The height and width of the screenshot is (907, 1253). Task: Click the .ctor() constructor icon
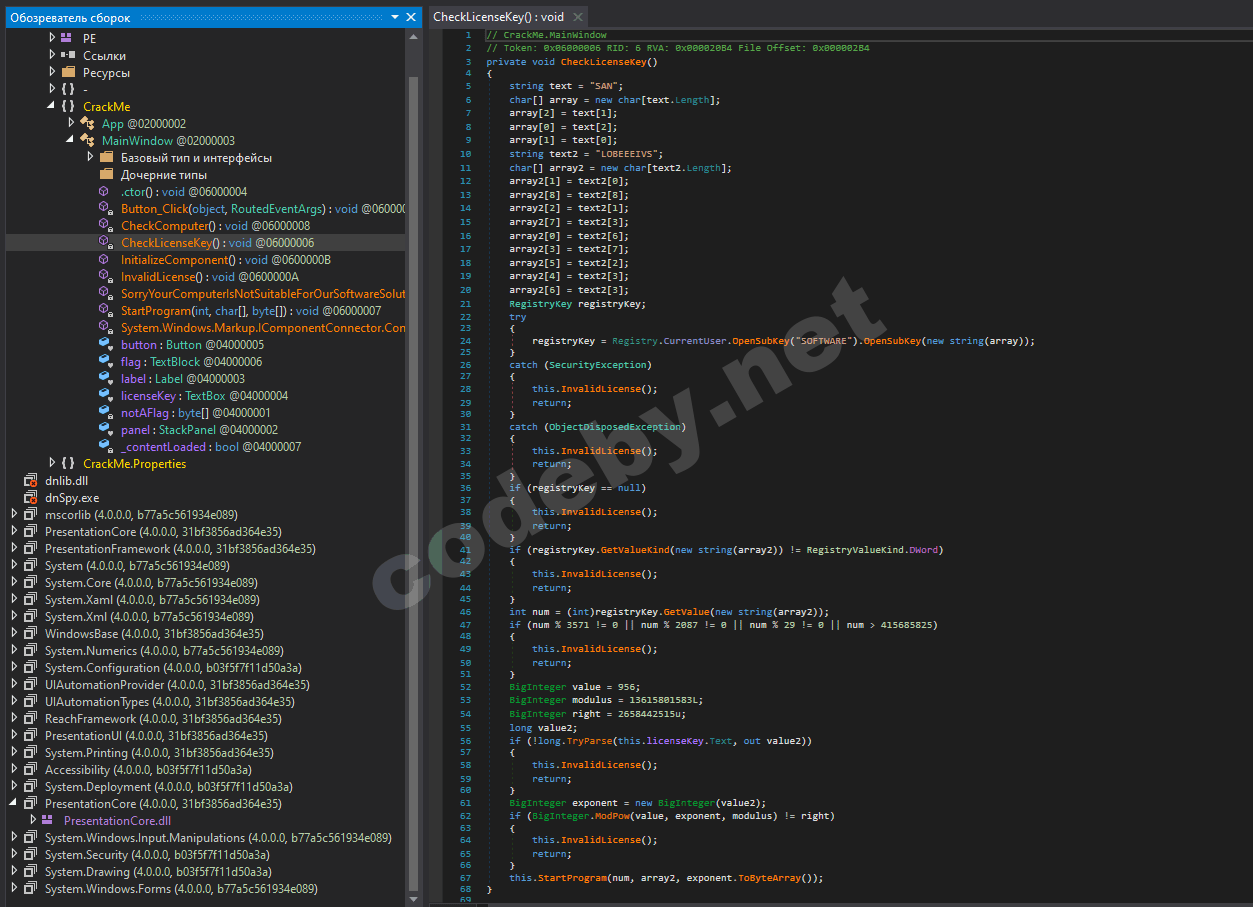click(x=105, y=191)
